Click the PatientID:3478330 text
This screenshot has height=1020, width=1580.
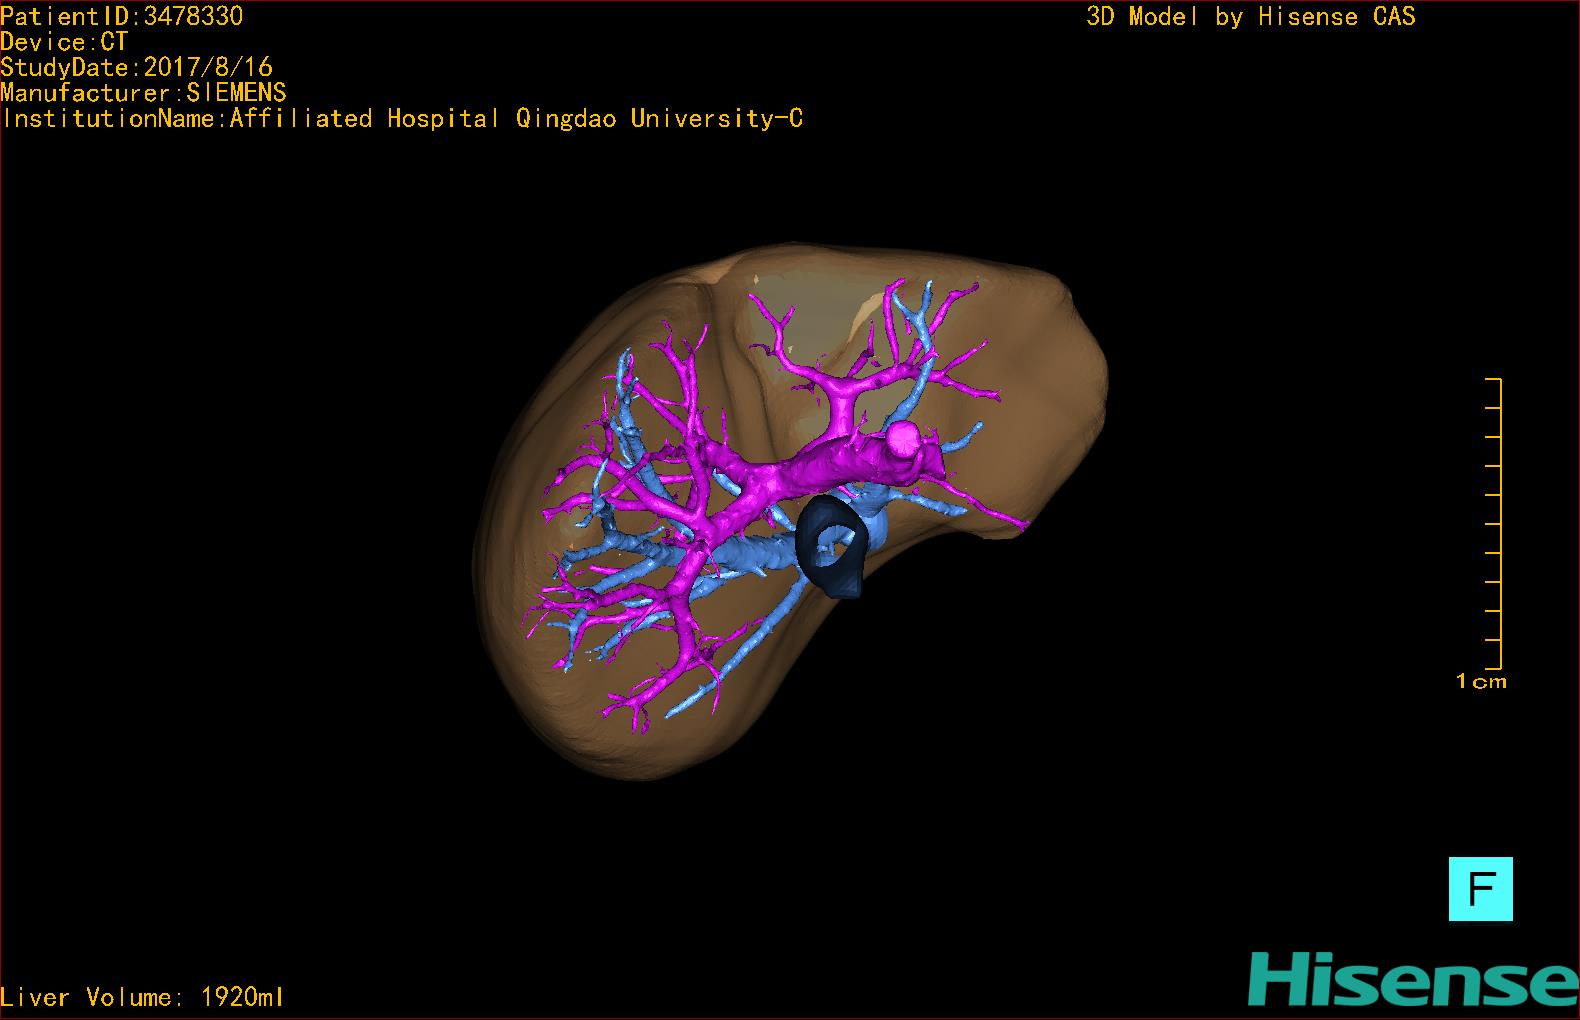(121, 16)
